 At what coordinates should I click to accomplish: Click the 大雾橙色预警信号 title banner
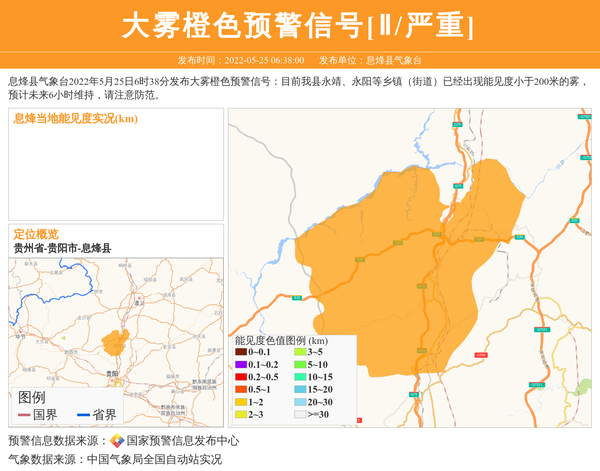[x=299, y=26]
